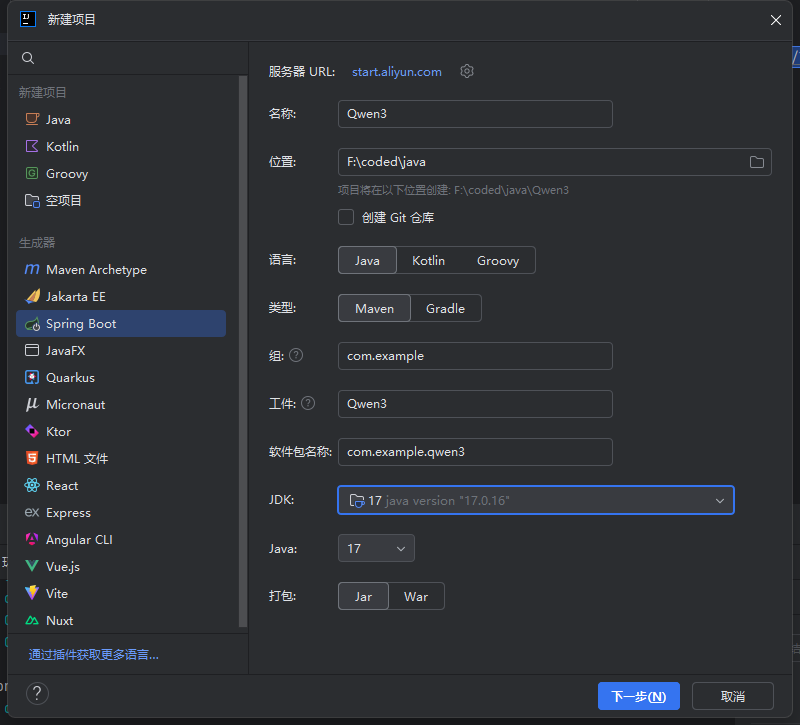This screenshot has height=725, width=800.
Task: Set language to Java
Action: [367, 260]
